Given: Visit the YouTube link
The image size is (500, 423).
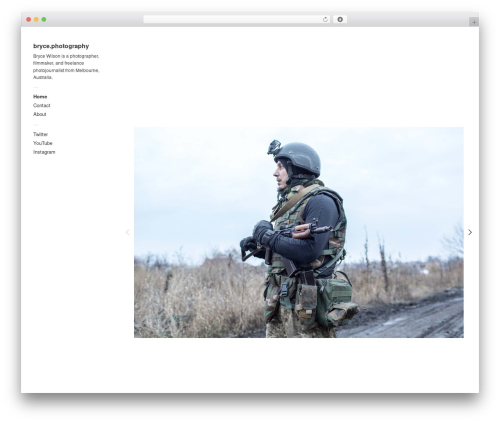Looking at the screenshot, I should pyautogui.click(x=43, y=143).
